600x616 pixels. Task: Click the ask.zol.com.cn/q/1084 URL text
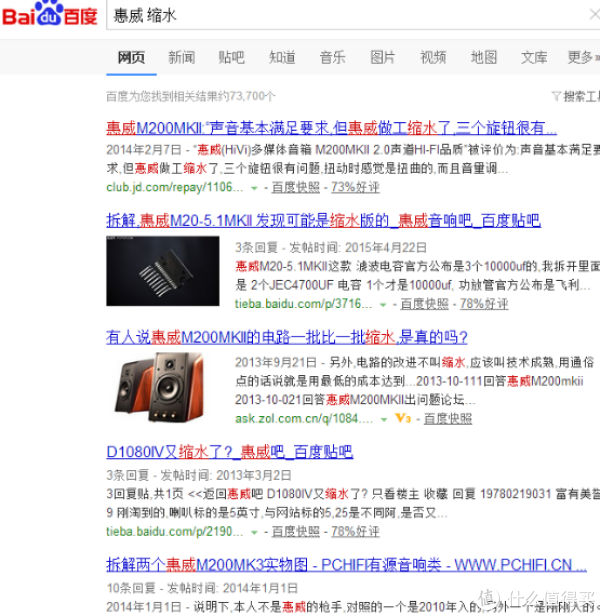[304, 419]
